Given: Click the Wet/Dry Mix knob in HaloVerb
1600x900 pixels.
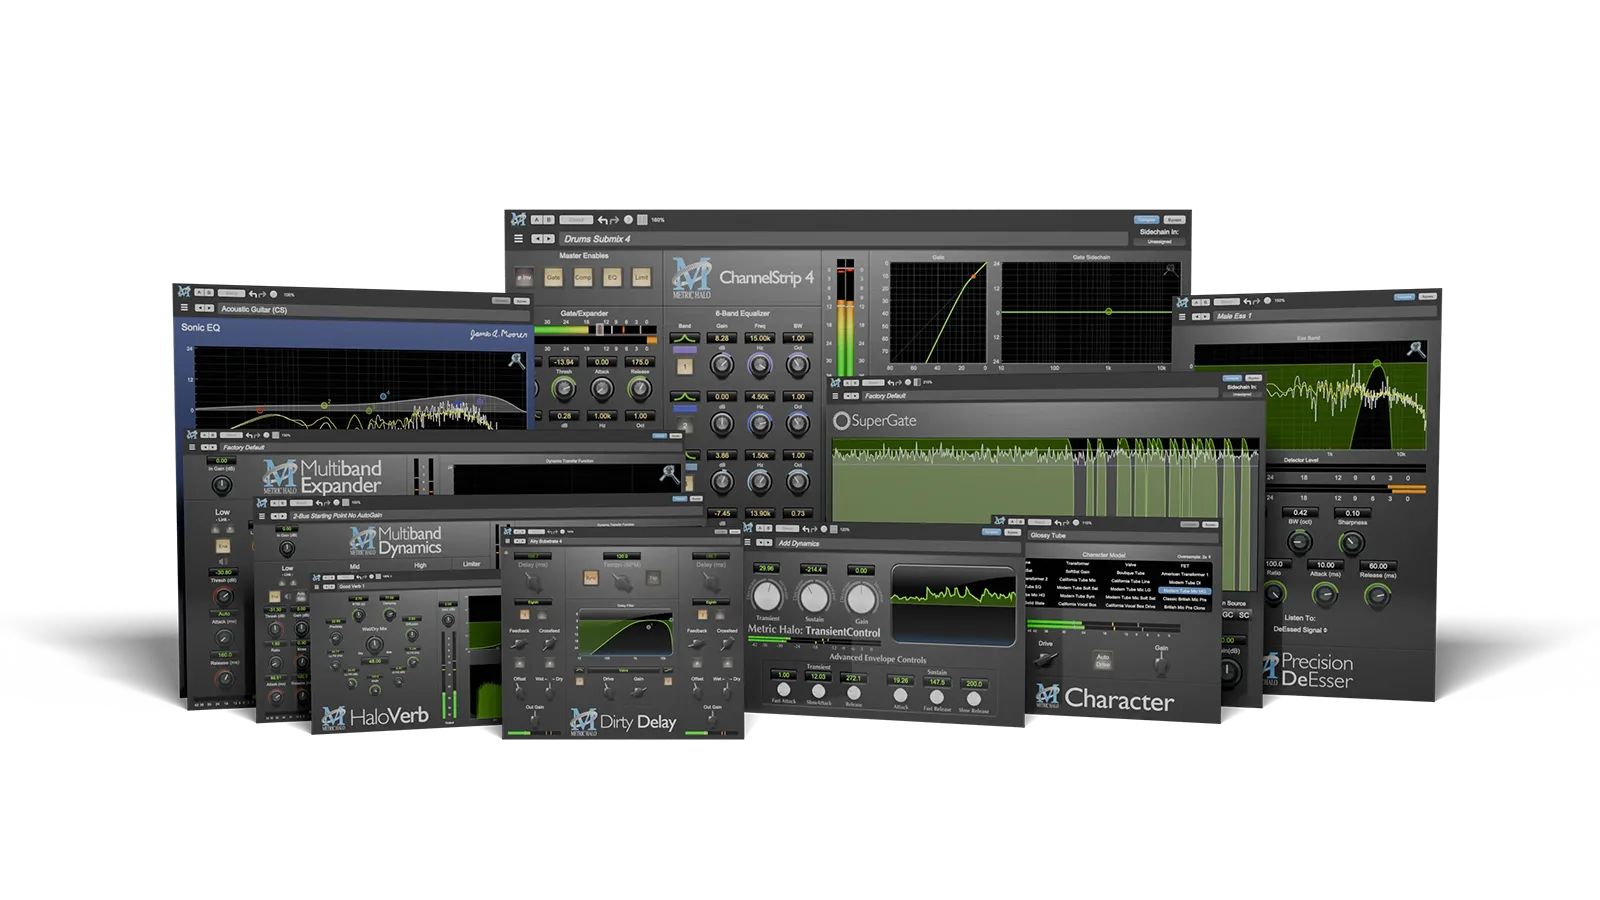Looking at the screenshot, I should coord(374,644).
